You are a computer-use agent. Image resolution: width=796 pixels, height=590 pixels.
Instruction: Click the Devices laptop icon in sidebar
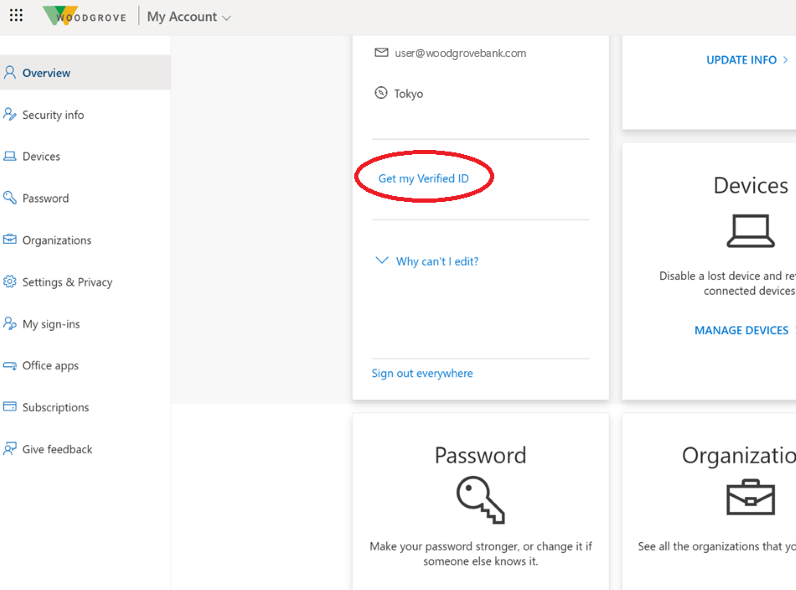coord(10,156)
